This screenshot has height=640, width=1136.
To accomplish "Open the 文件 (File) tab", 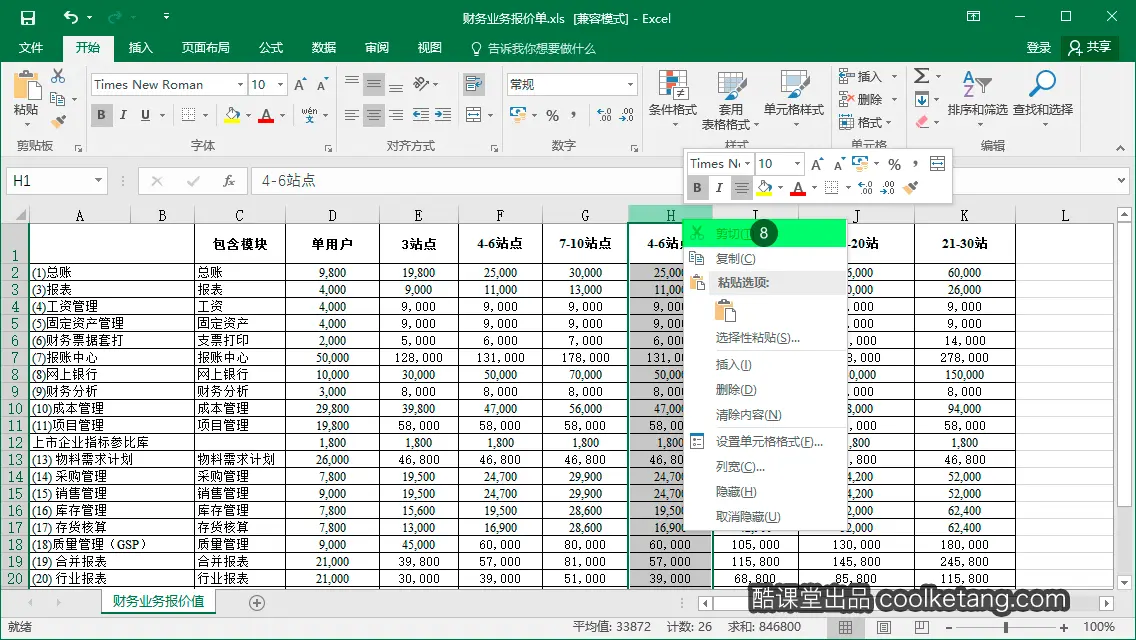I will [30, 48].
